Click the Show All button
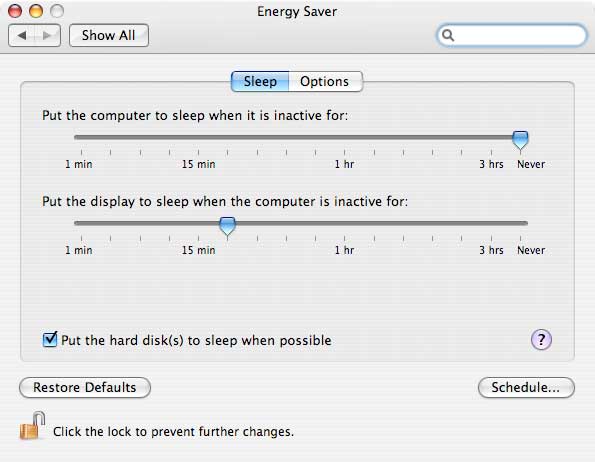 109,36
